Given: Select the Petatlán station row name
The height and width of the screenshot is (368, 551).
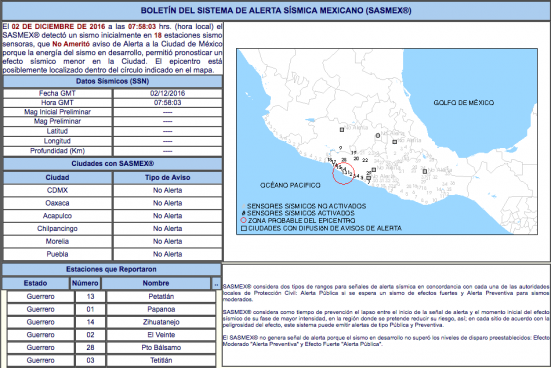Looking at the screenshot, I should 161,297.
